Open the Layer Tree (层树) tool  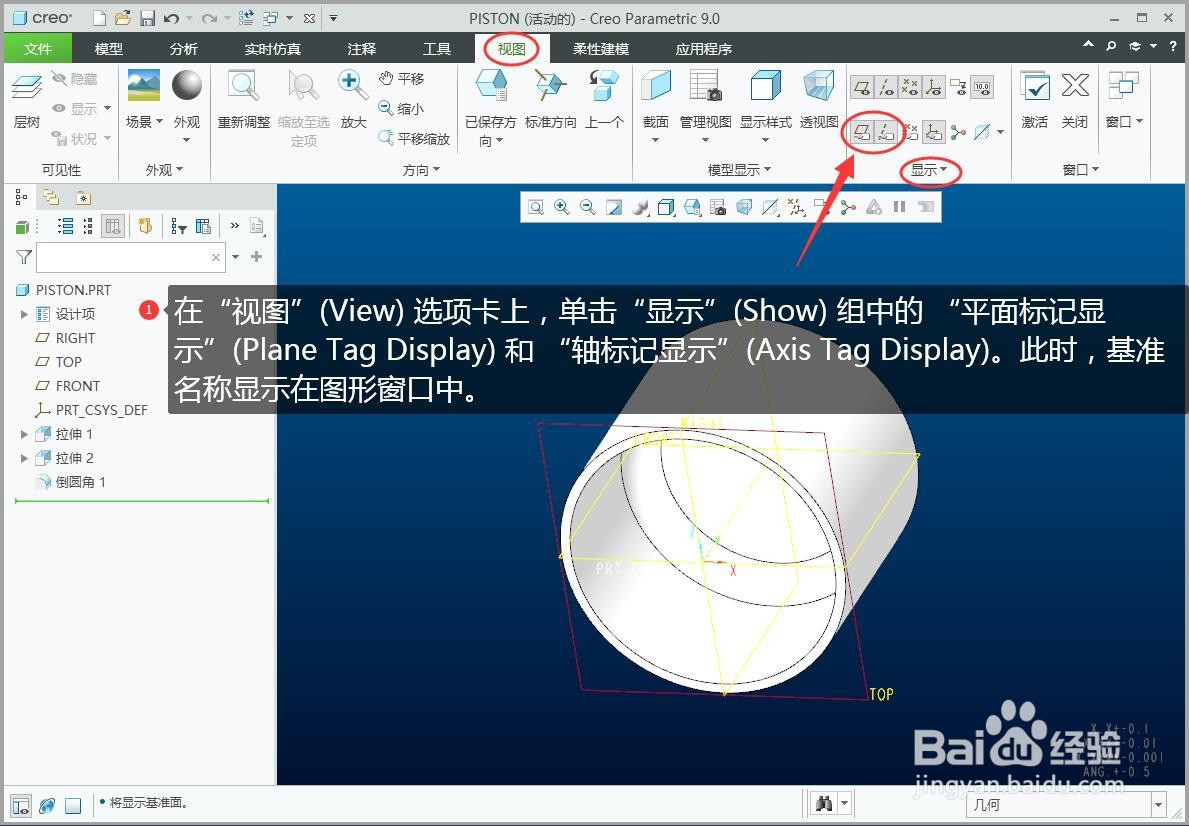[x=27, y=99]
